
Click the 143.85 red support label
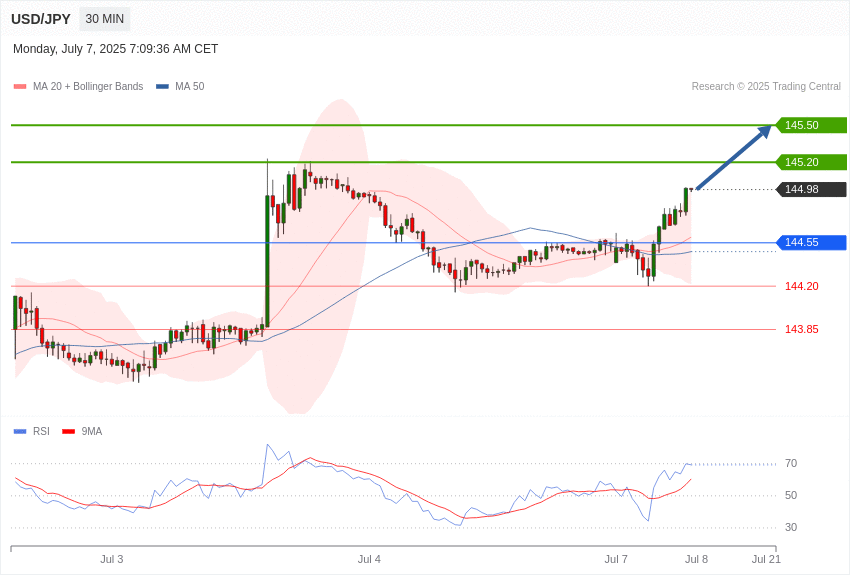coord(802,329)
